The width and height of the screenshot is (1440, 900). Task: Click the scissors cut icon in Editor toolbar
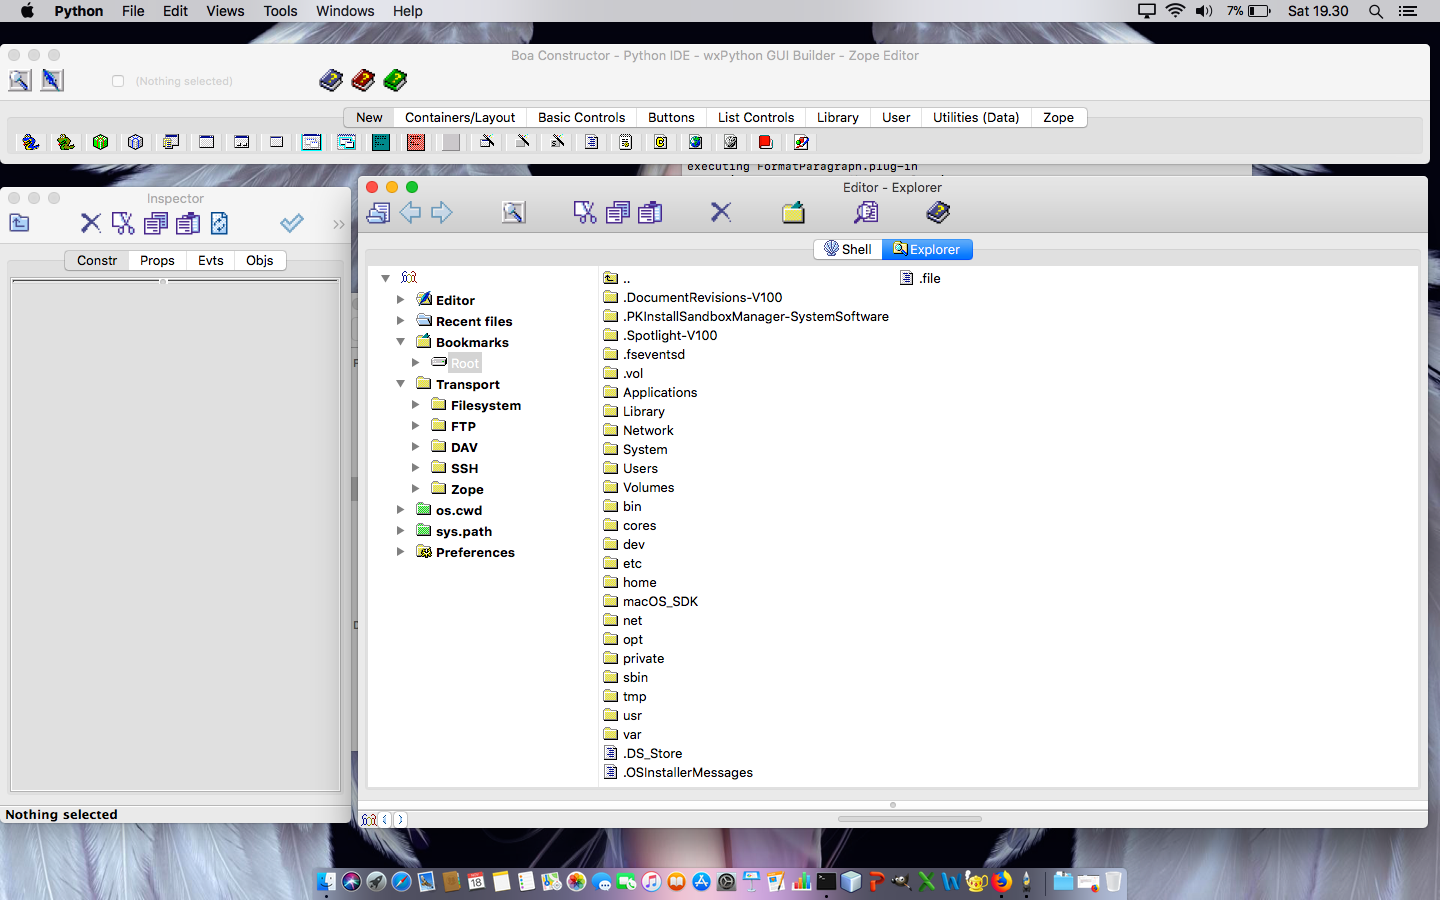tap(585, 212)
